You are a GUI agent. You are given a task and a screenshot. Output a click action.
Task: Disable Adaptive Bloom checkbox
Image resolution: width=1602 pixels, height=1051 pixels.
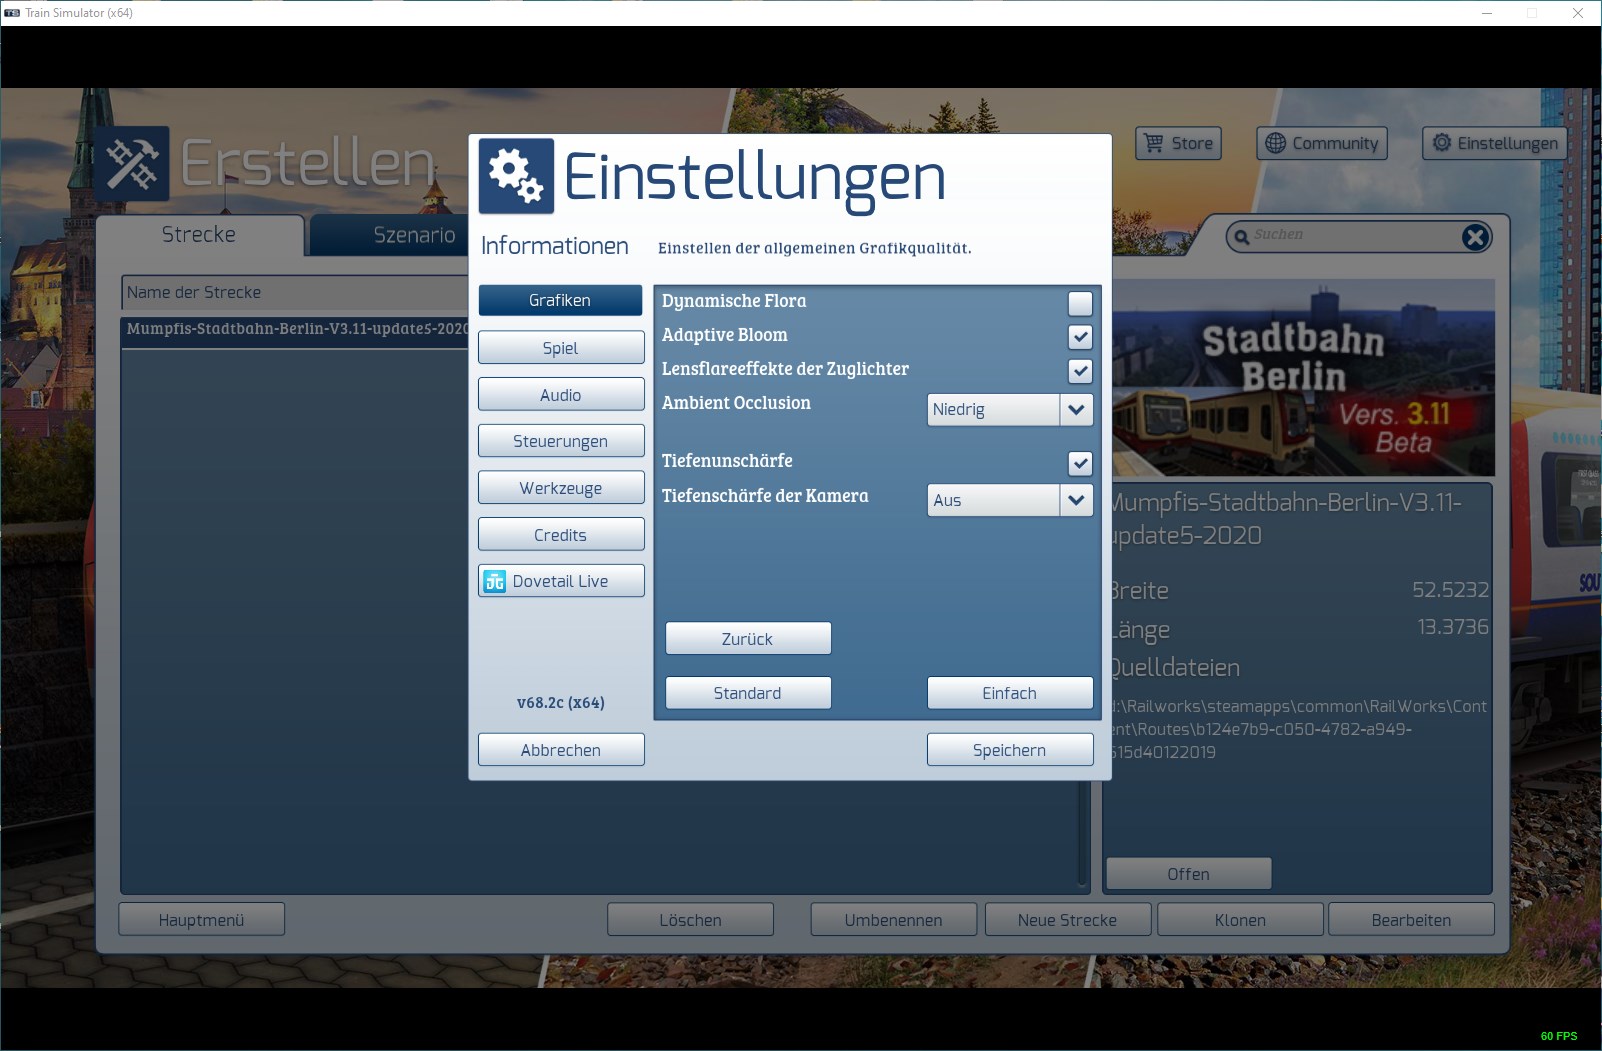tap(1080, 337)
